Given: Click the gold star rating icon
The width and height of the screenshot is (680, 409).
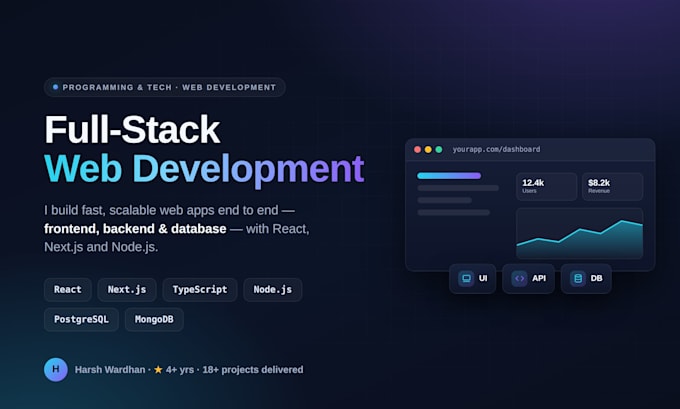Looking at the screenshot, I should [158, 370].
